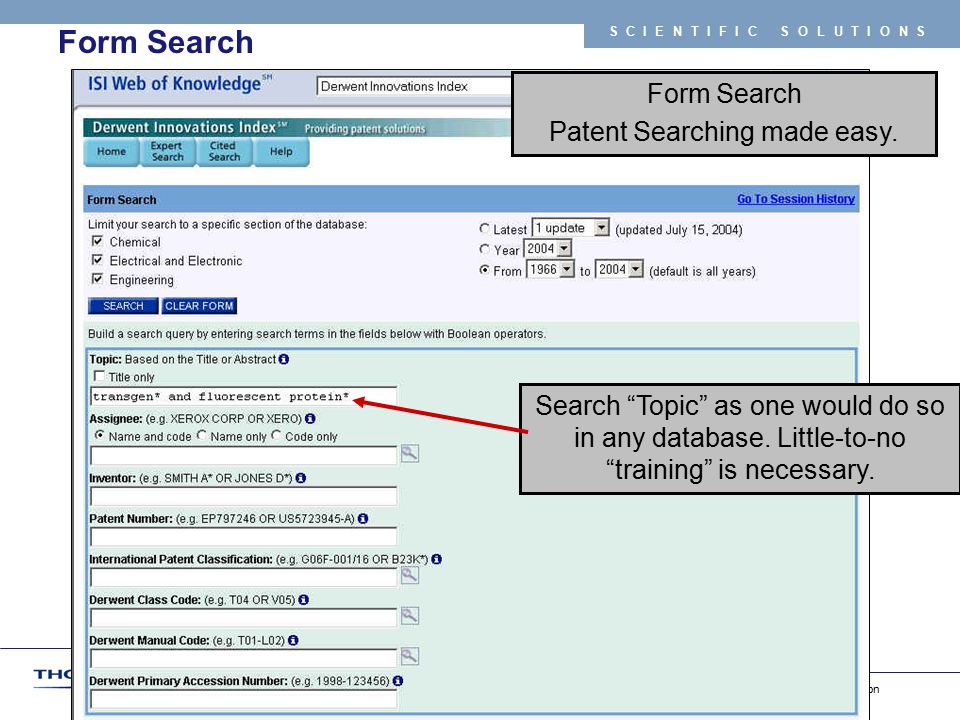Image resolution: width=960 pixels, height=720 pixels.
Task: Click International Patent Classification input field
Action: pyautogui.click(x=244, y=577)
